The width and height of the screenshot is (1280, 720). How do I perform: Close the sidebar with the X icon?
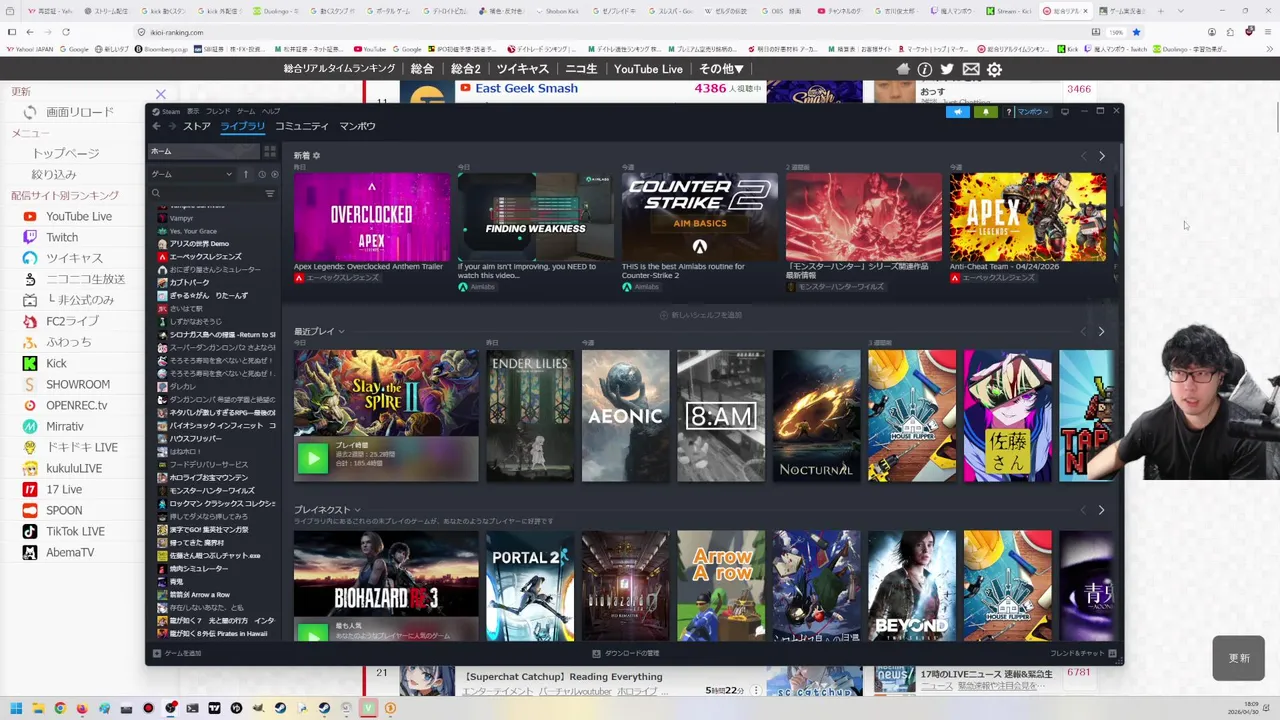160,94
